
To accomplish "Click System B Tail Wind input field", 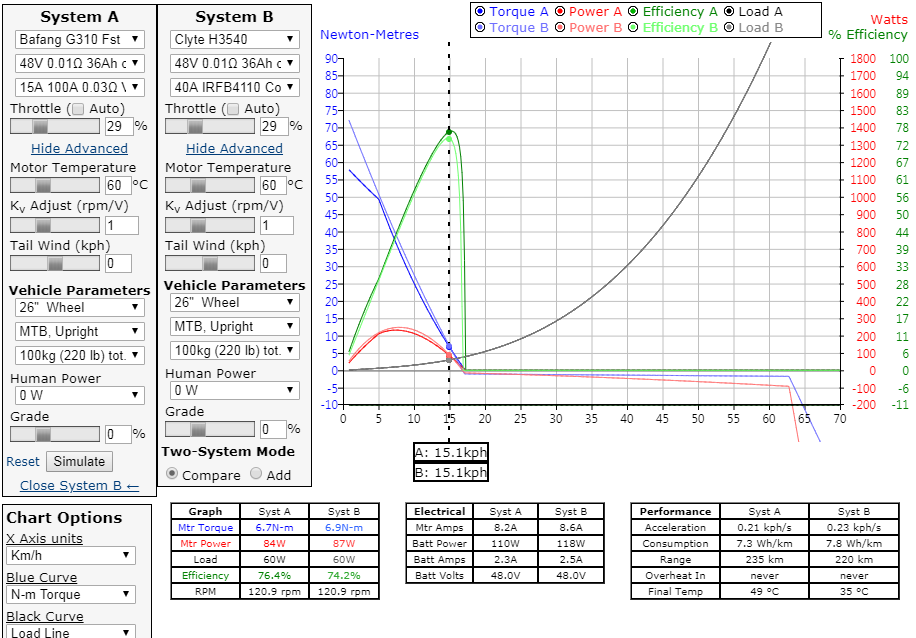I will (273, 264).
